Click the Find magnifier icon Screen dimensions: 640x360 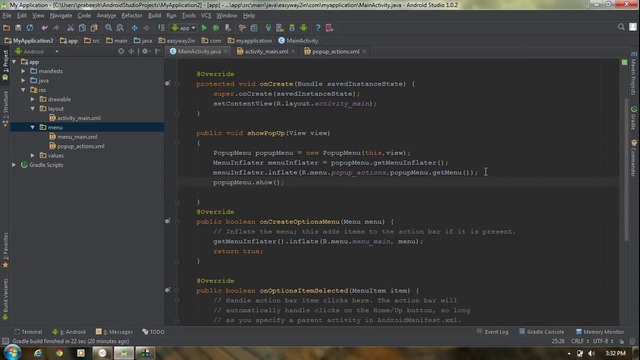point(108,28)
